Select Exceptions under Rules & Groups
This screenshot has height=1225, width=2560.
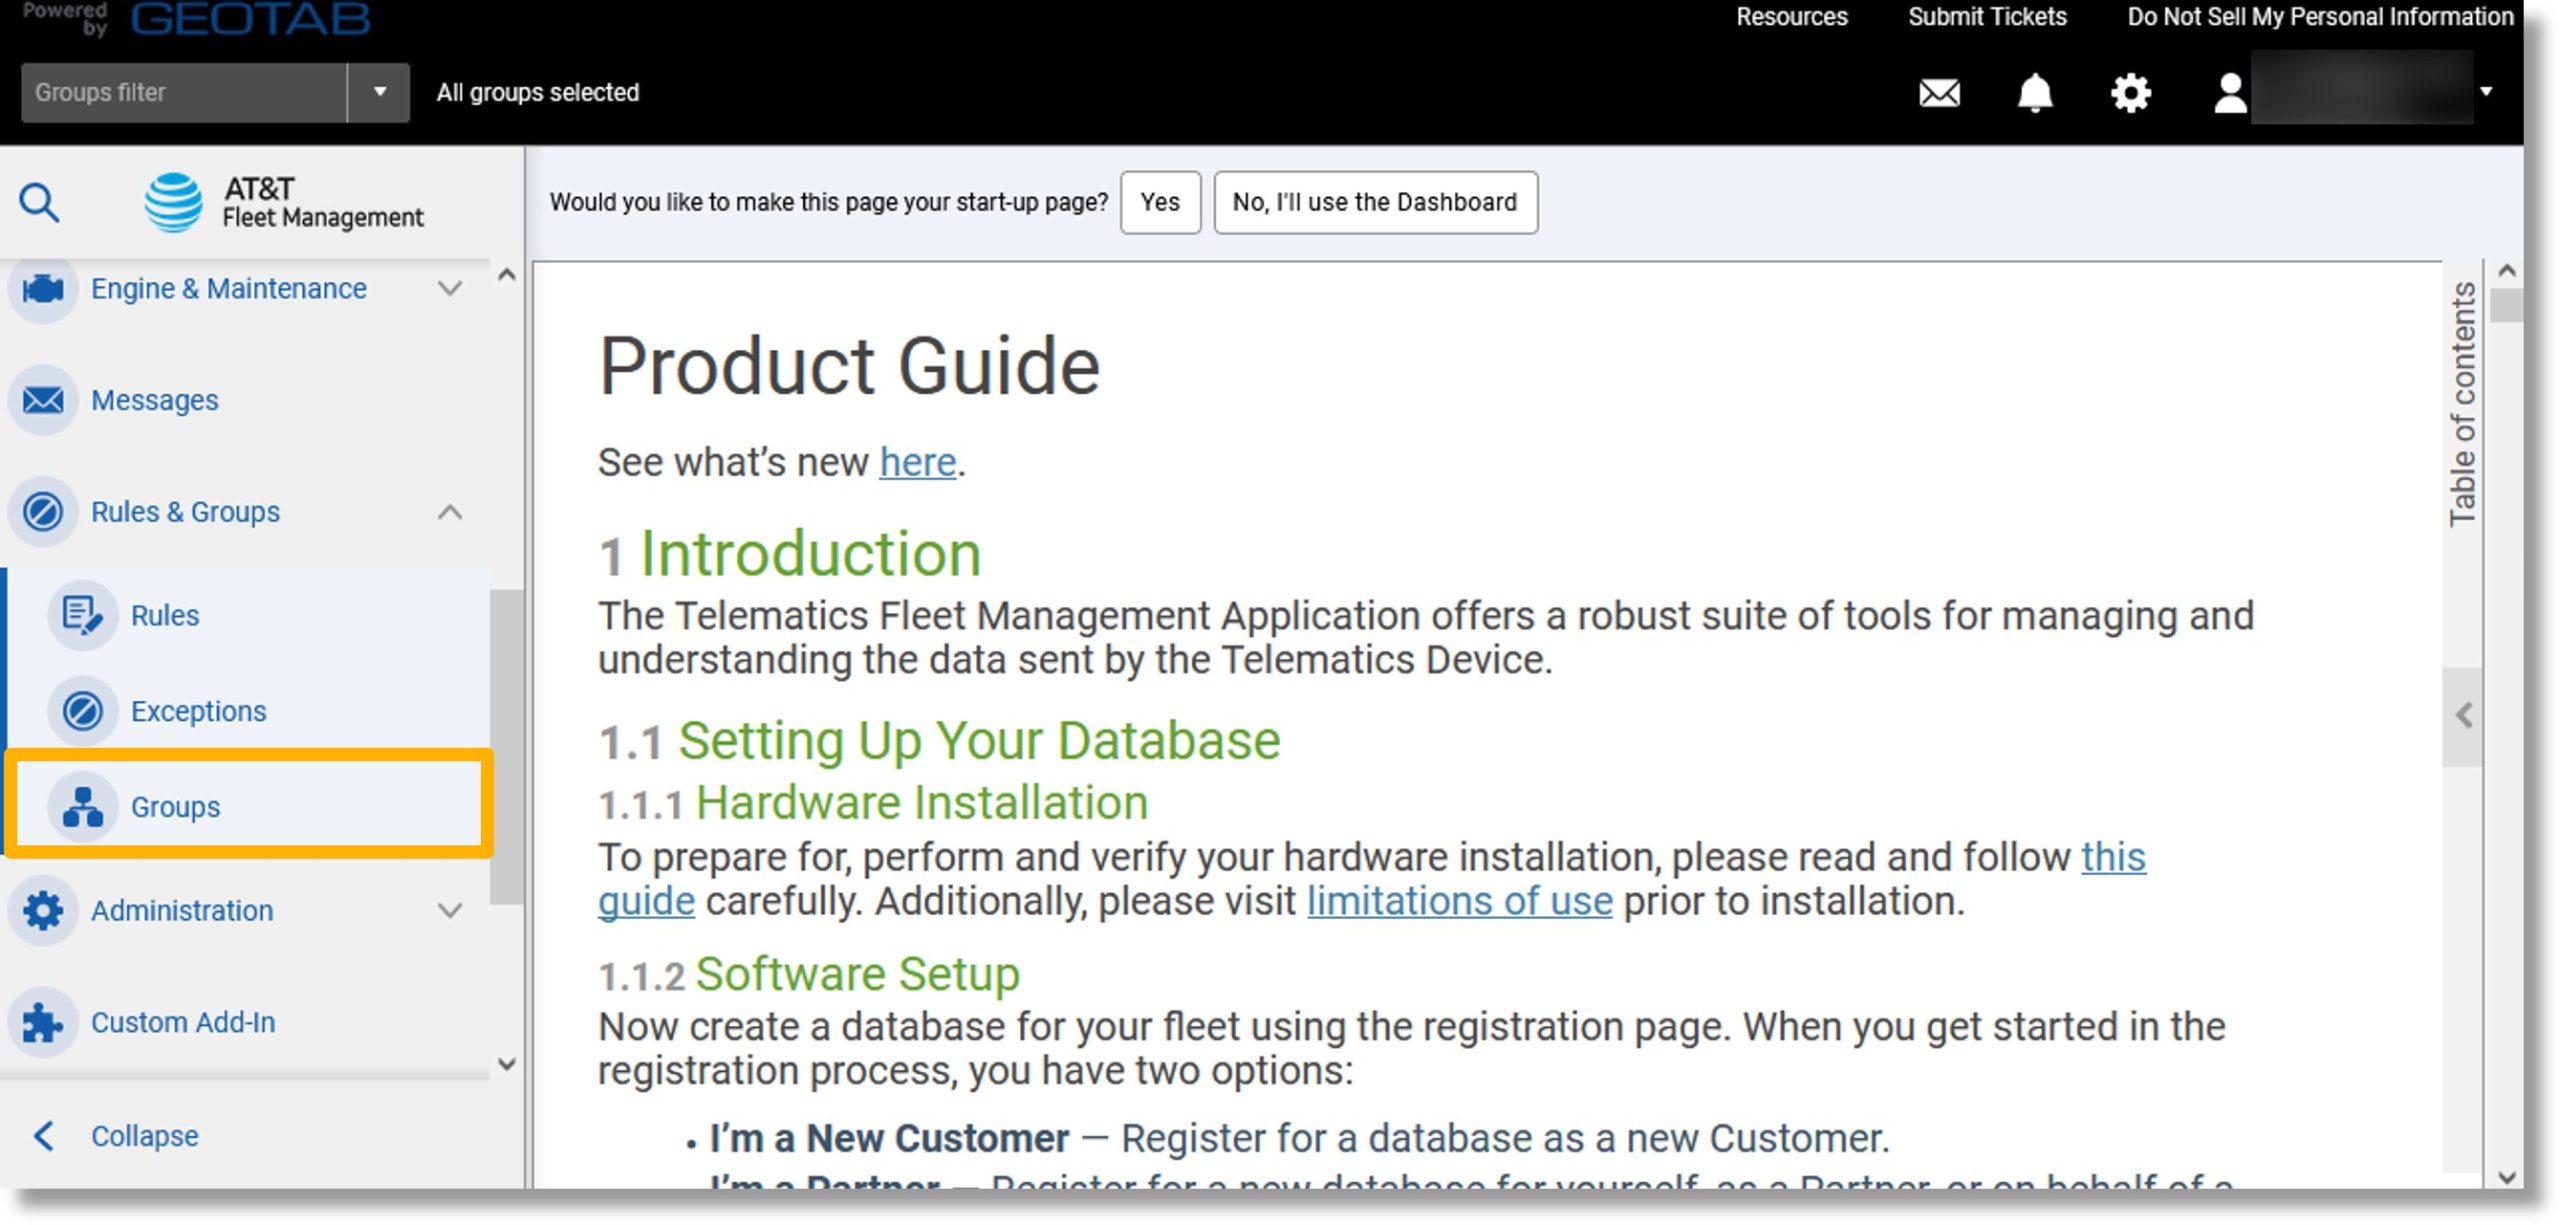(x=199, y=712)
